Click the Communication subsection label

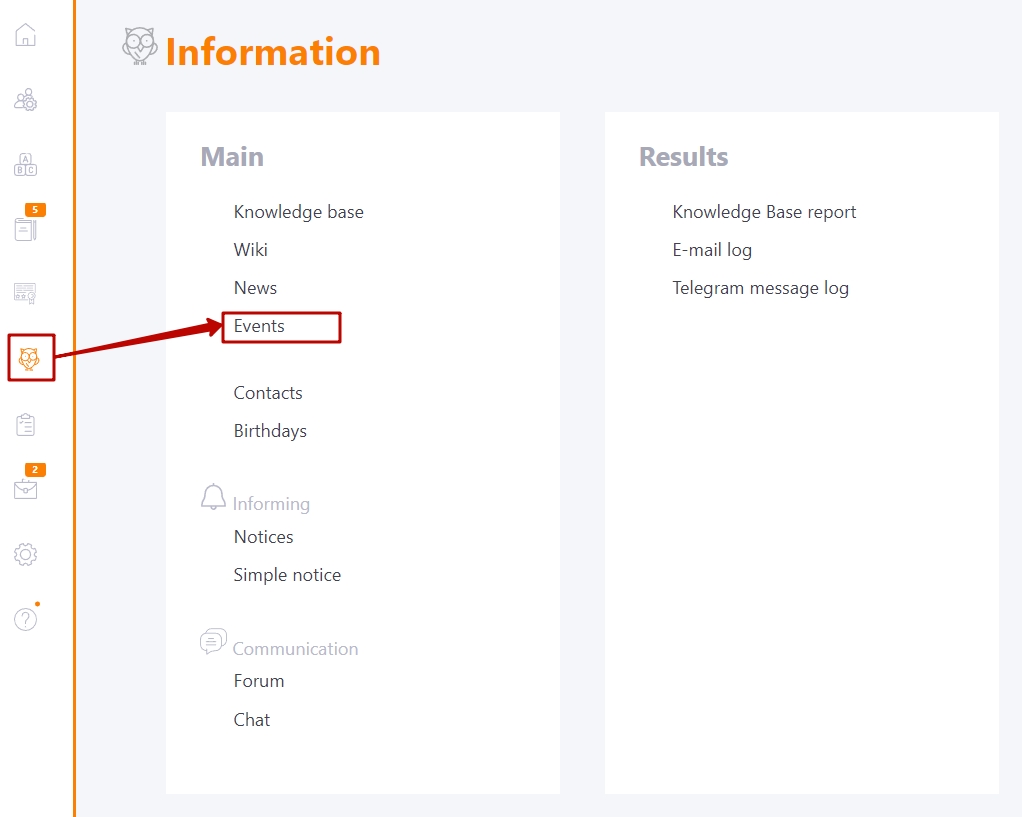pos(295,649)
